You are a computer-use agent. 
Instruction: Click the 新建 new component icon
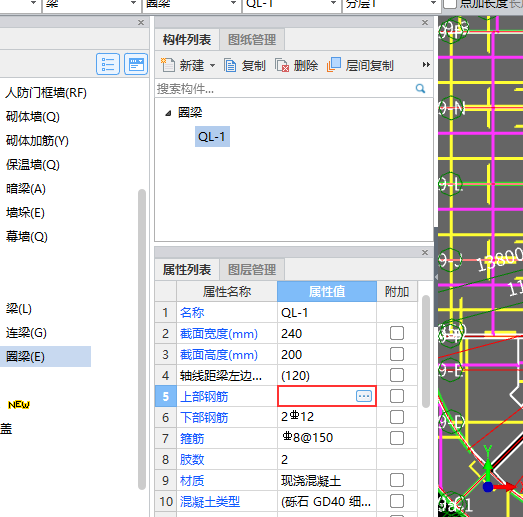(168, 65)
